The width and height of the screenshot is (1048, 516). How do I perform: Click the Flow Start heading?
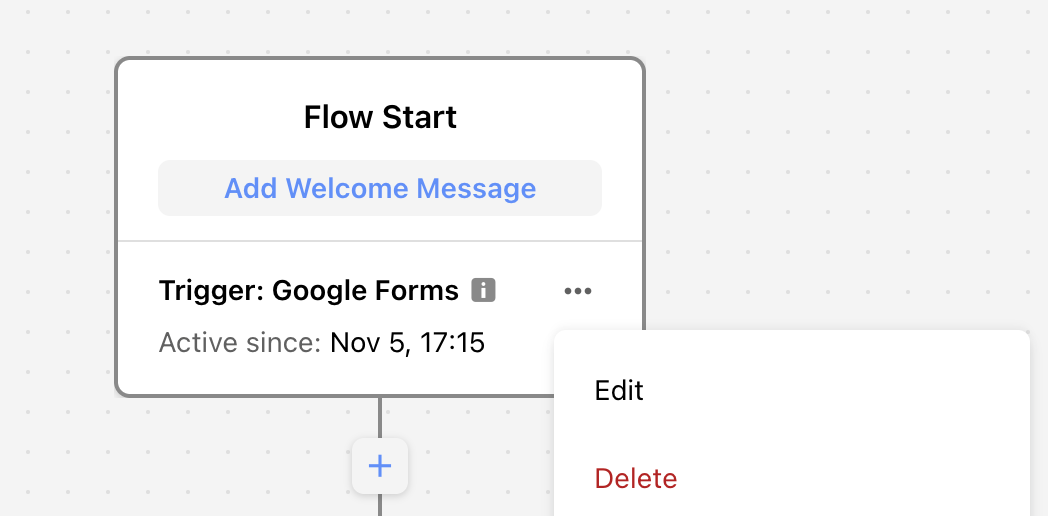point(380,117)
